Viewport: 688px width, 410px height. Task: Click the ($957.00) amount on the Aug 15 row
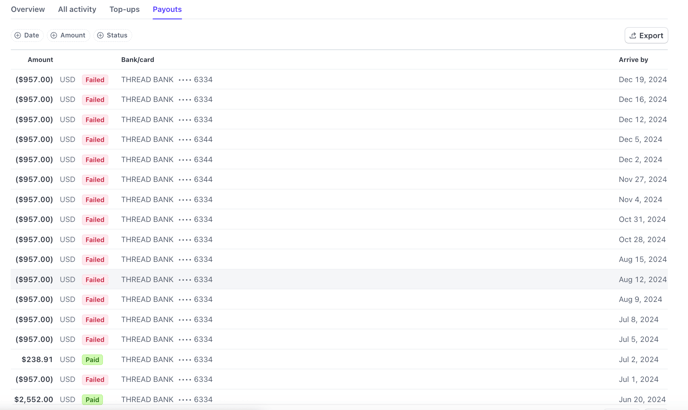(x=34, y=259)
